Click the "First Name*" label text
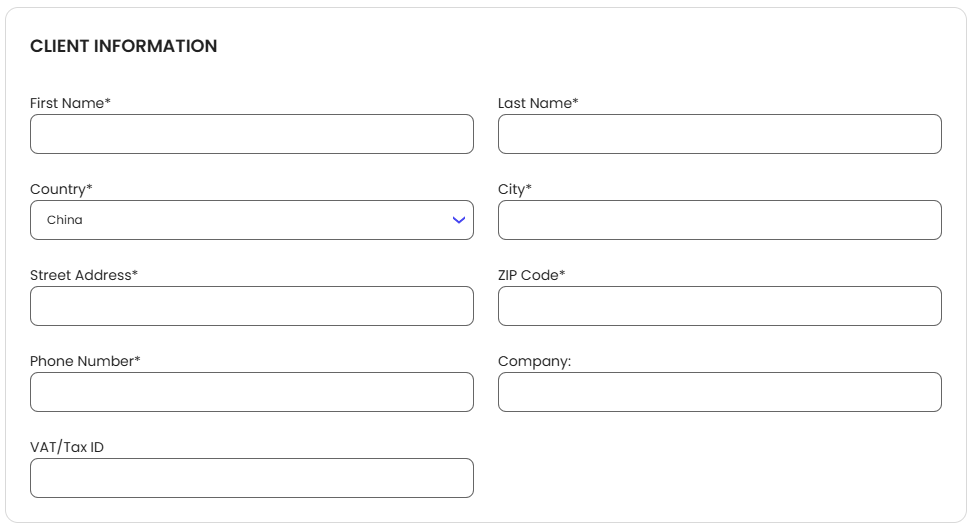This screenshot has height=528, width=970. [x=70, y=103]
